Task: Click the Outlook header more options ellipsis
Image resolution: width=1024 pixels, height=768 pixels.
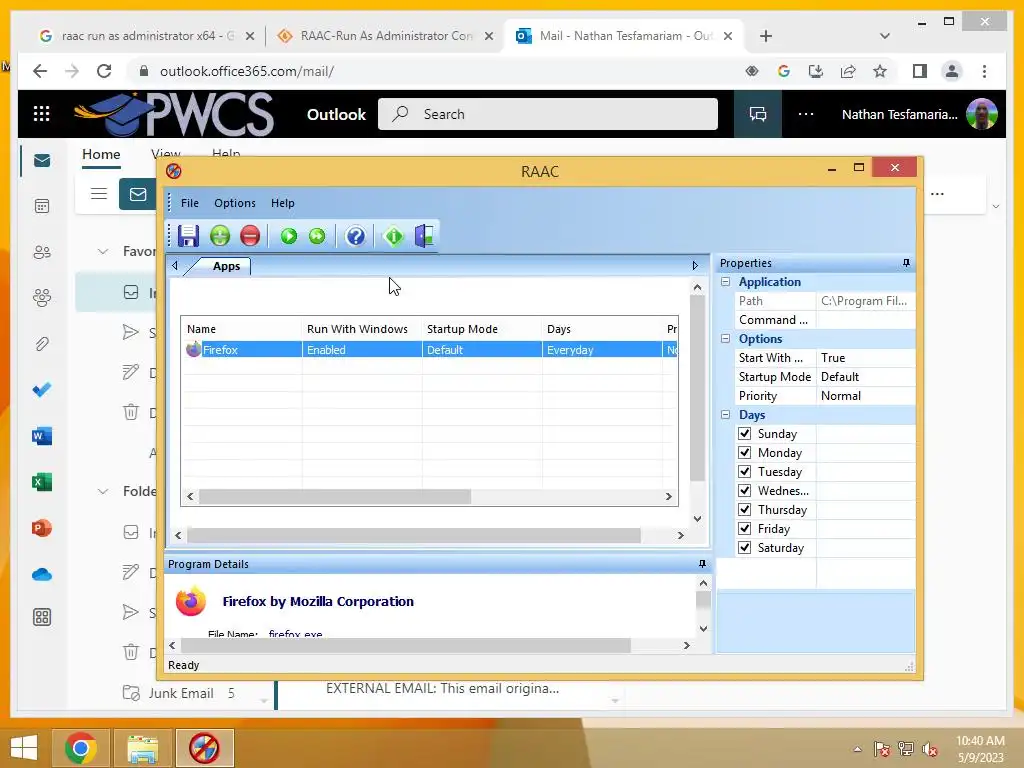Action: click(806, 114)
